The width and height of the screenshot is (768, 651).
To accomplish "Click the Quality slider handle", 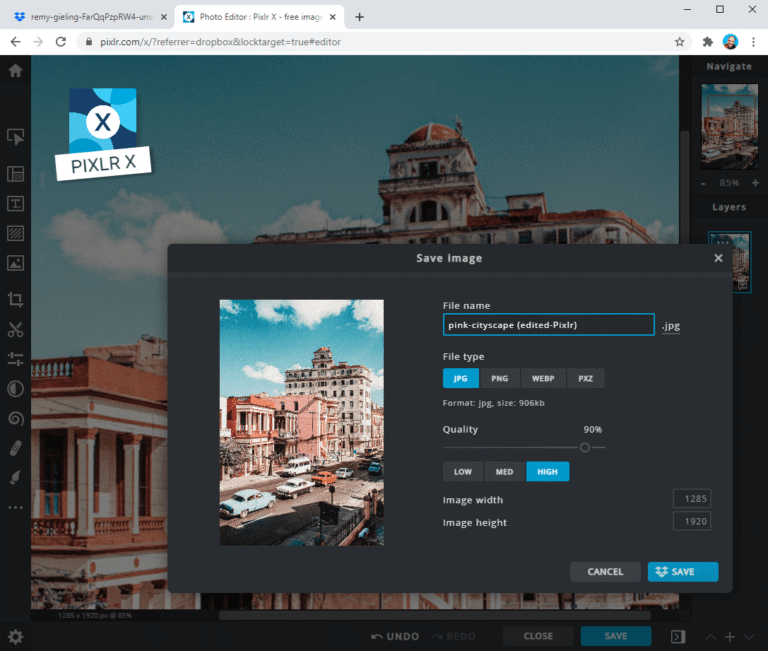I will [585, 447].
